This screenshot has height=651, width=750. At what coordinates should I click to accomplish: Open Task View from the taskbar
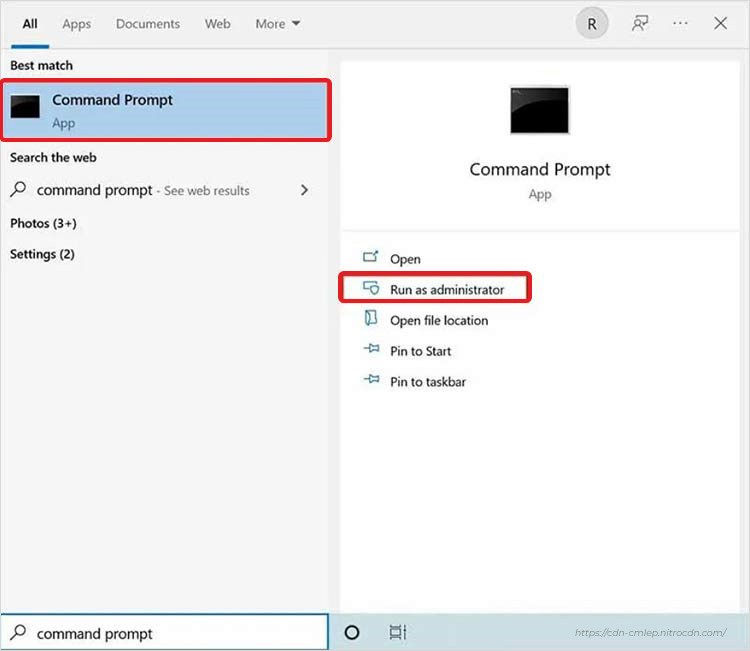pos(397,632)
